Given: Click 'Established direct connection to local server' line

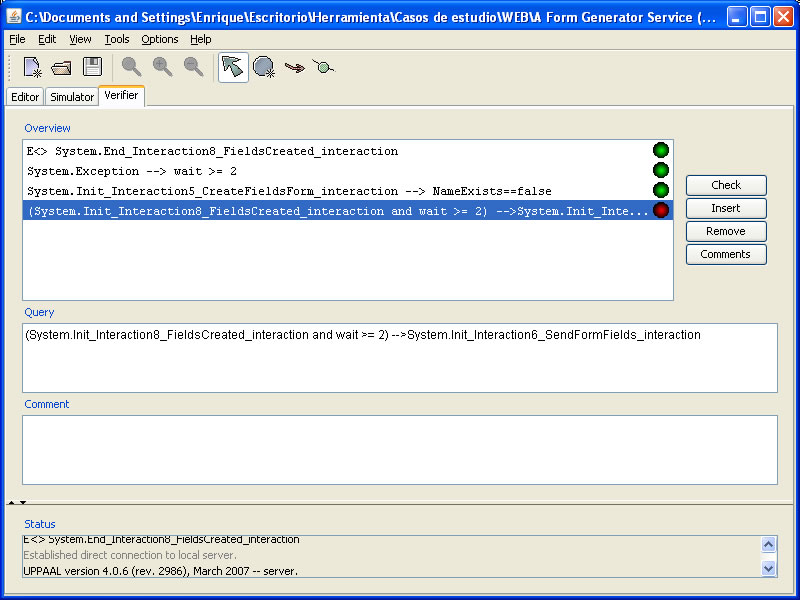Looking at the screenshot, I should [130, 555].
